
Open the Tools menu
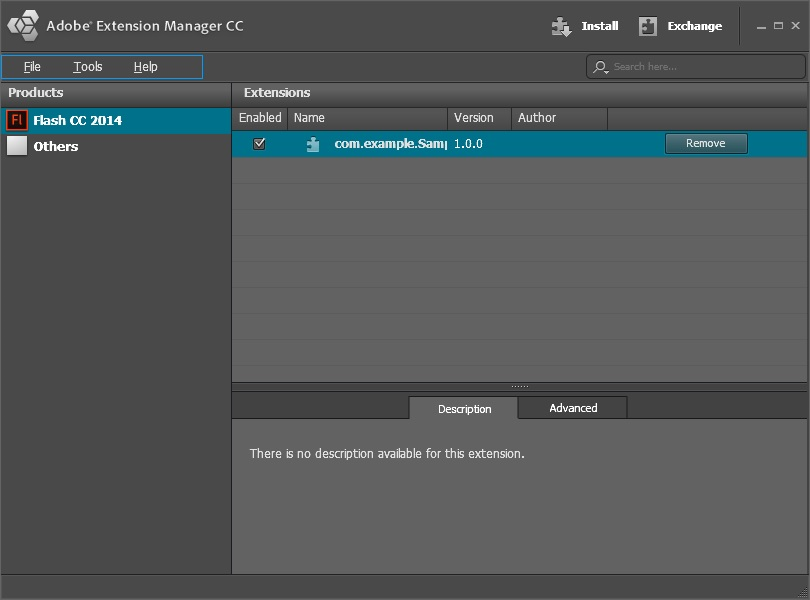pos(87,66)
